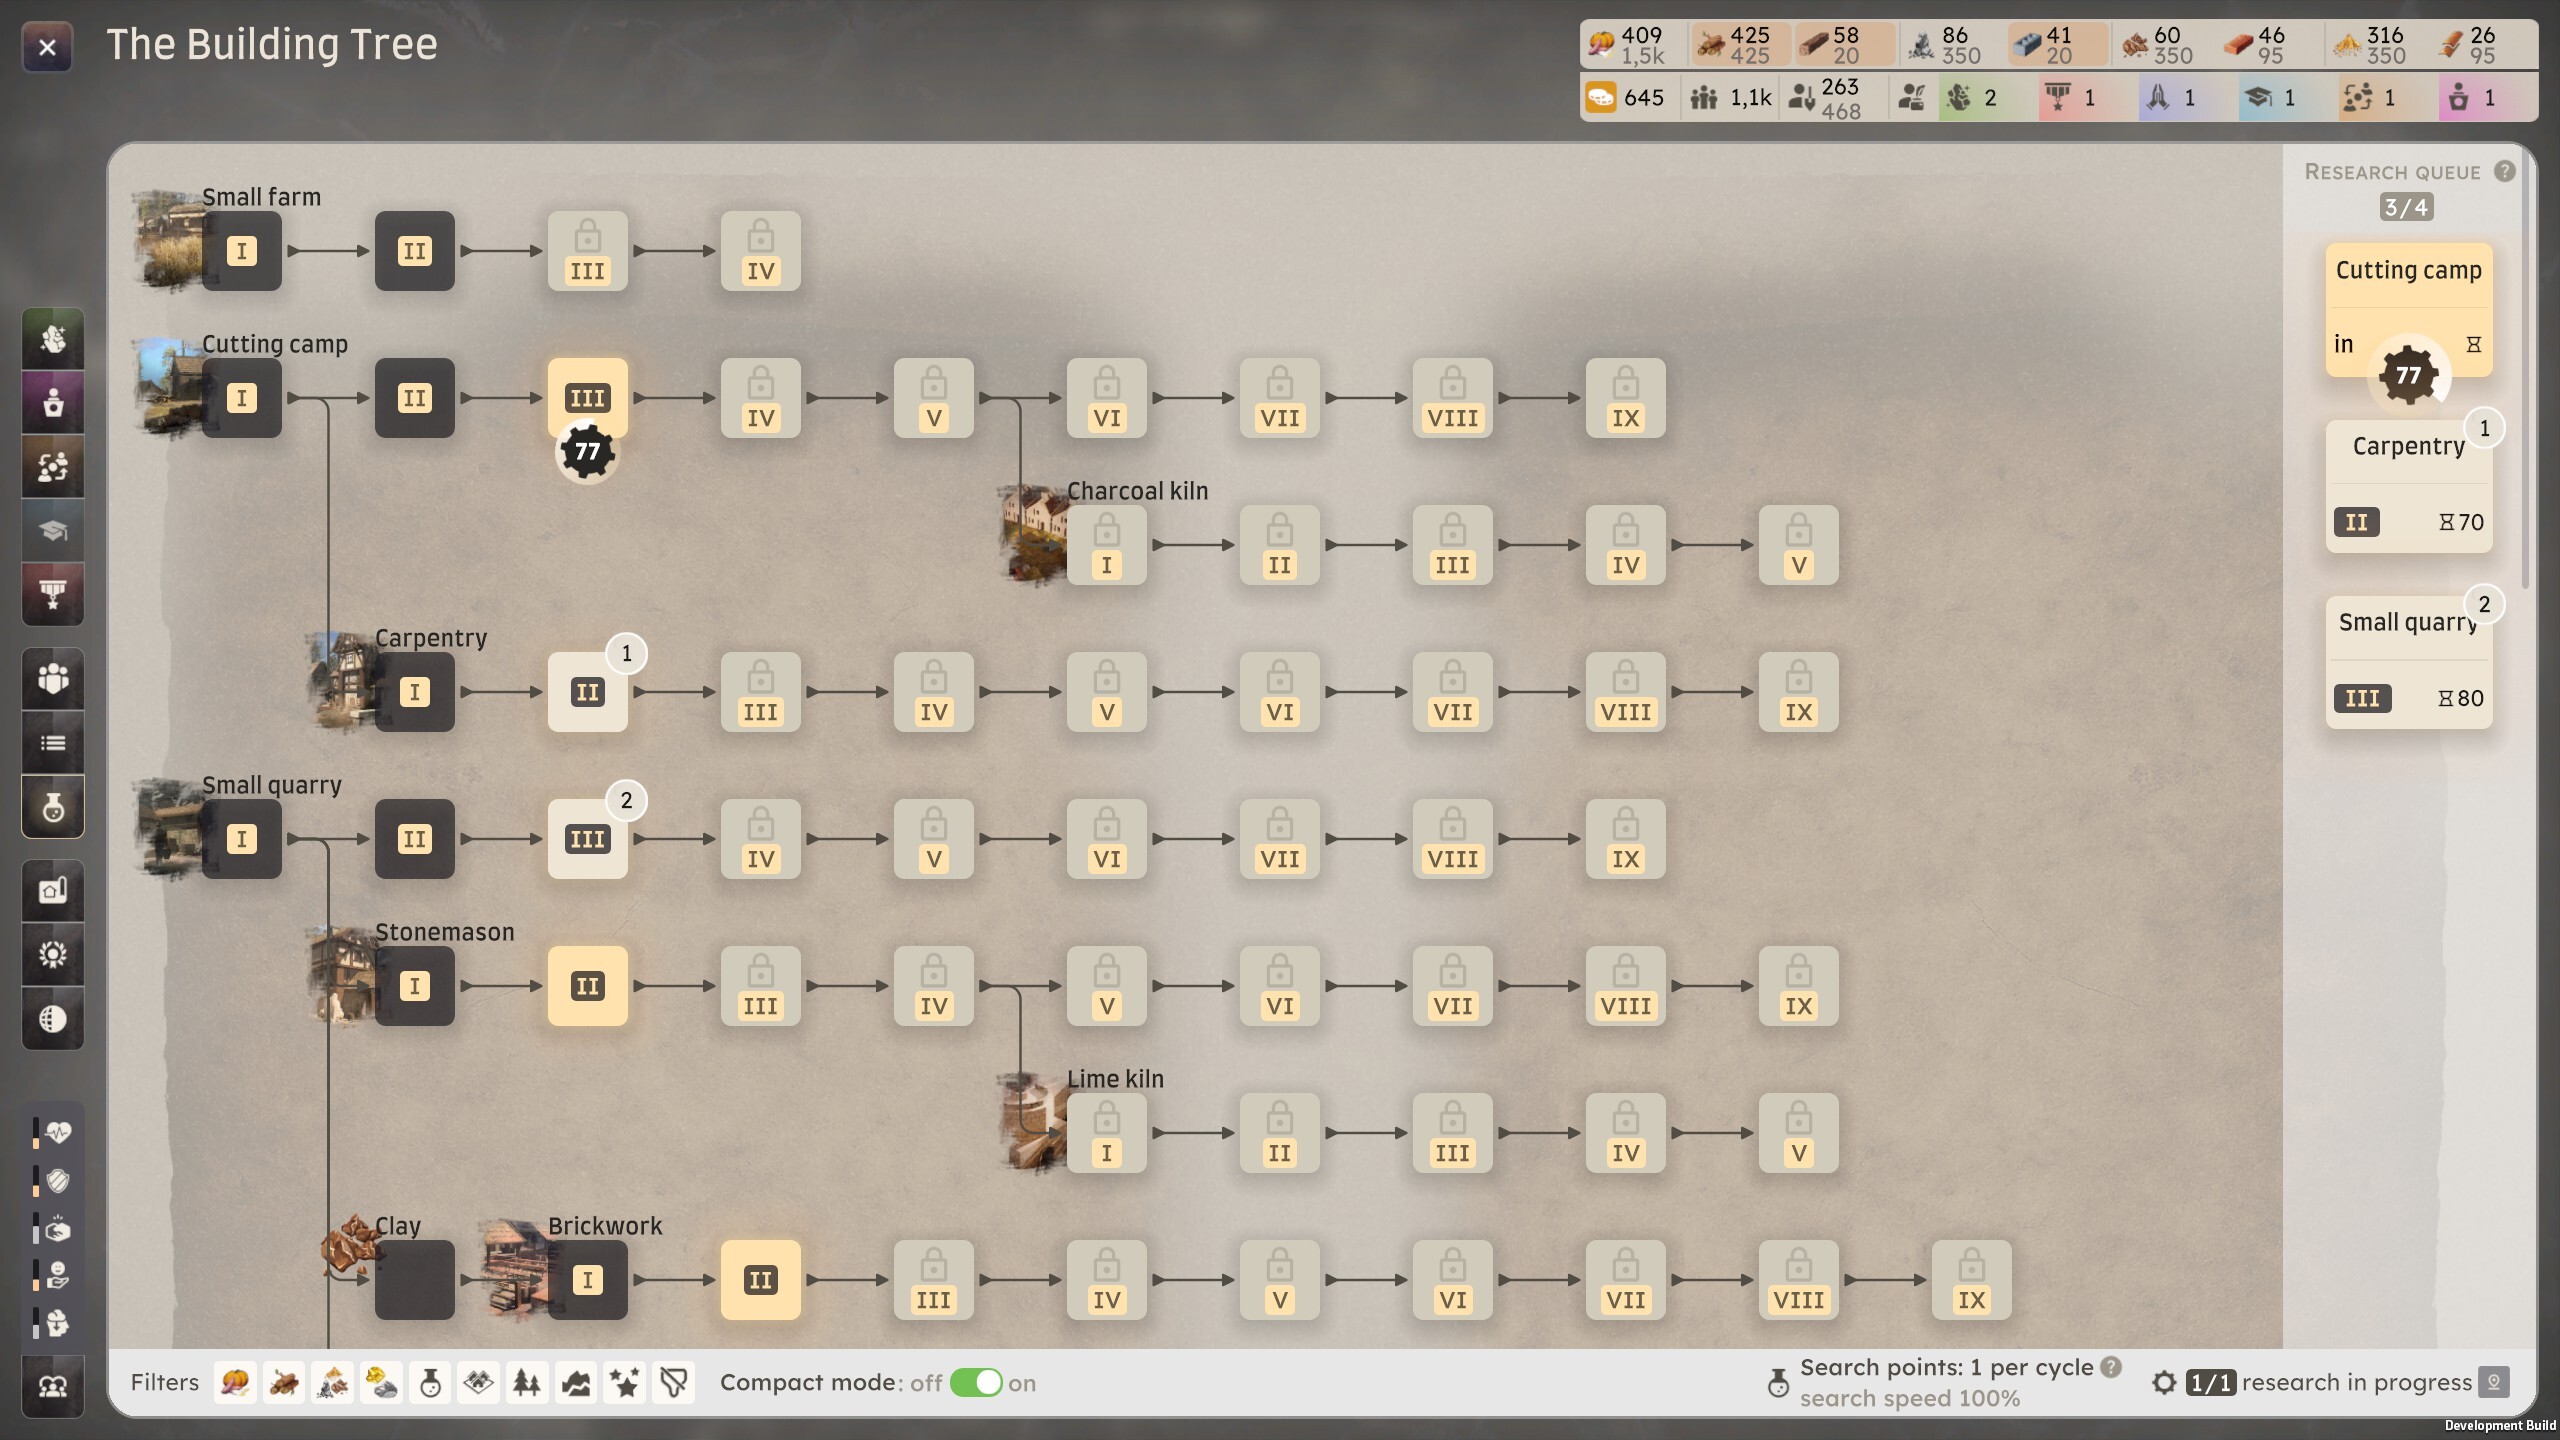Open the building blueprint sidebar icon
The width and height of the screenshot is (2560, 1440).
tap(53, 891)
